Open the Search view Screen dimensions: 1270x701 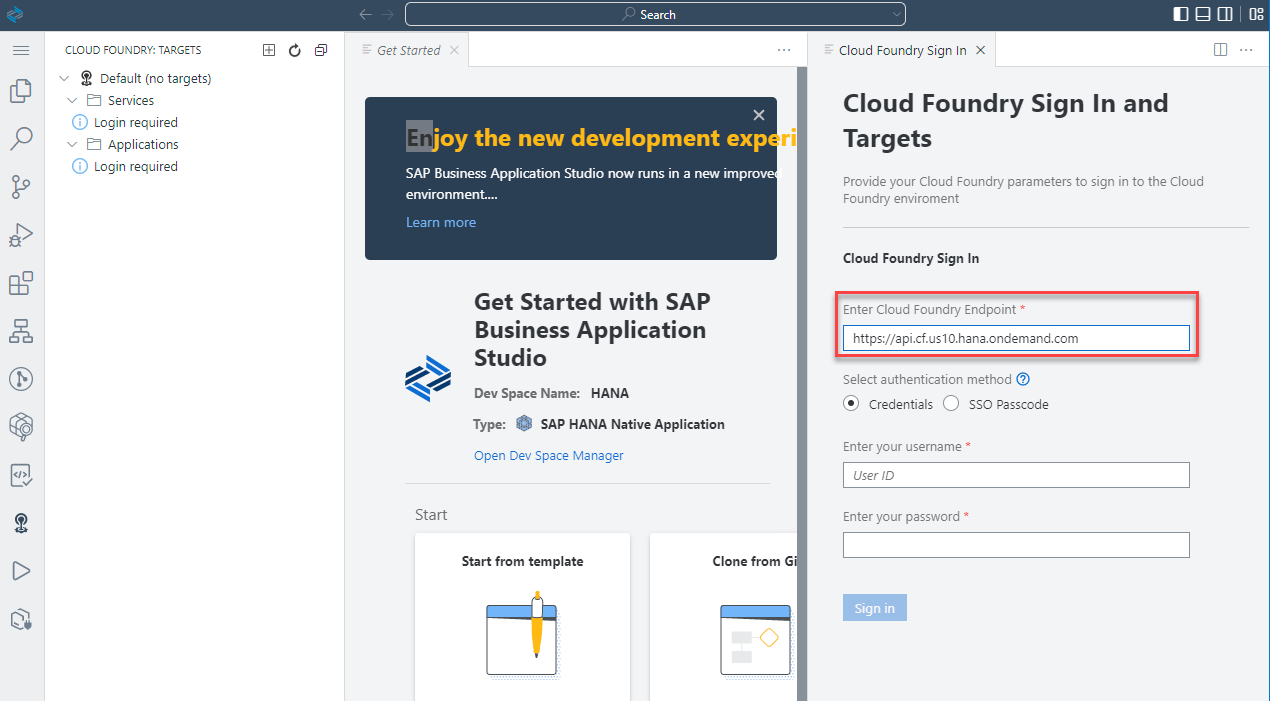pos(21,138)
